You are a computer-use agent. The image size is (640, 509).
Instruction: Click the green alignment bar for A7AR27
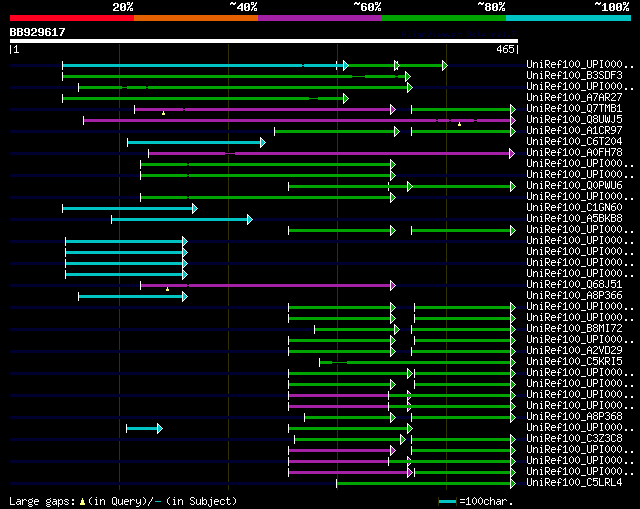tap(205, 98)
